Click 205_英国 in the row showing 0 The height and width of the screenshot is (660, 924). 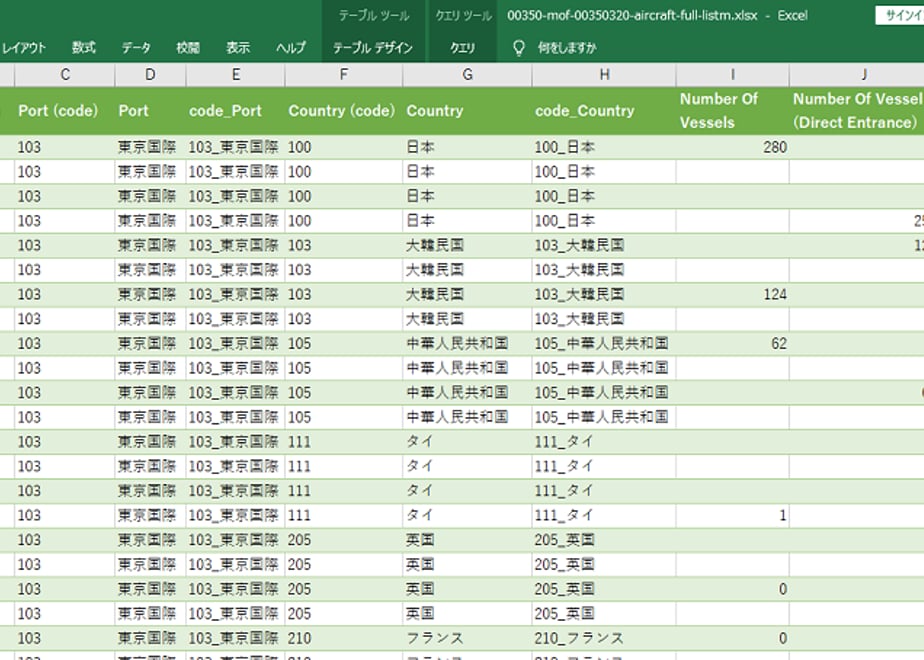pyautogui.click(x=604, y=589)
